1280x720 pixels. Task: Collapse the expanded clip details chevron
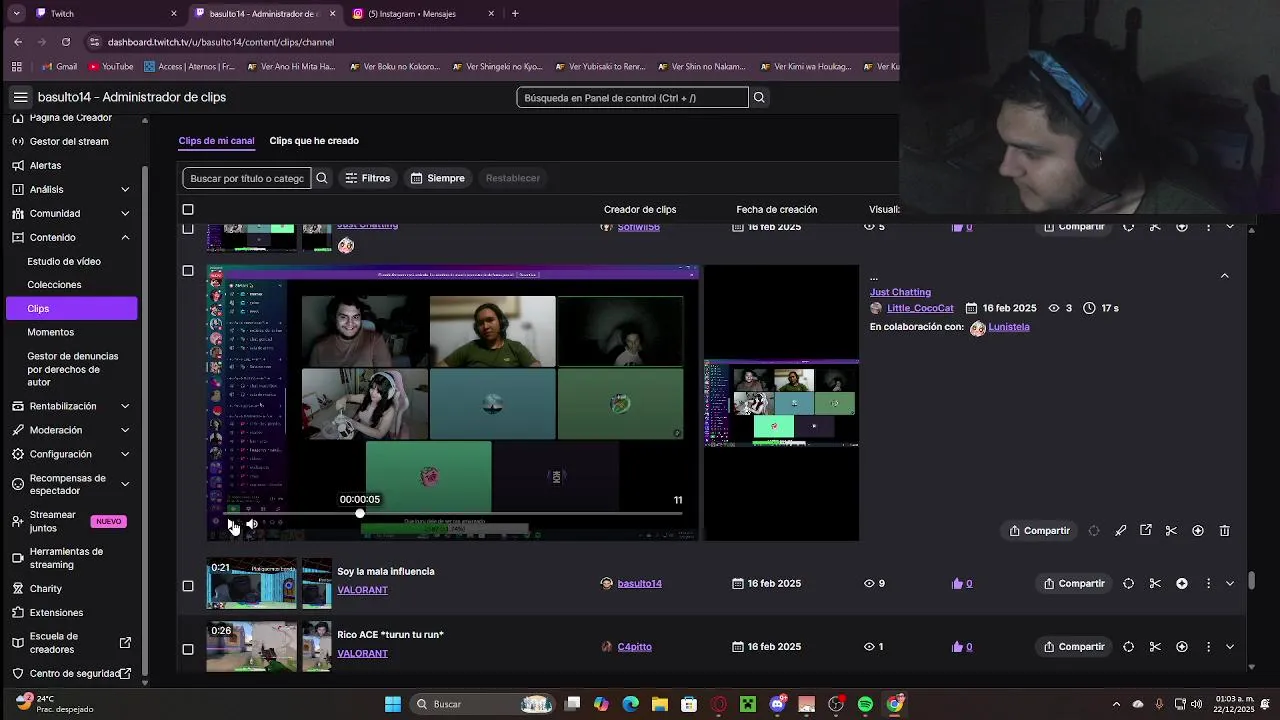[1224, 275]
